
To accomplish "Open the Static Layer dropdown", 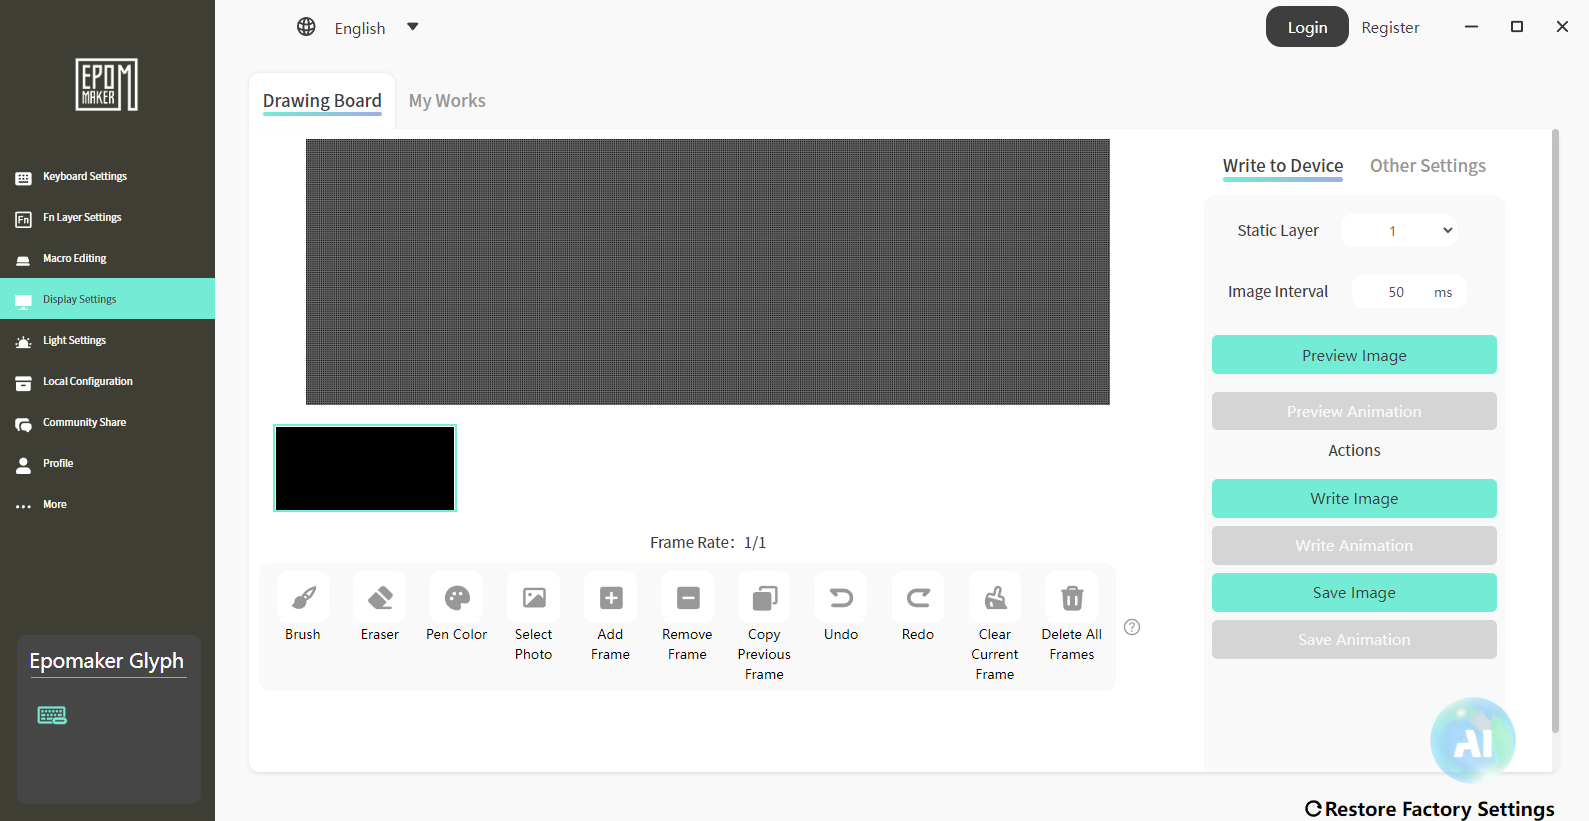I will (x=1399, y=231).
